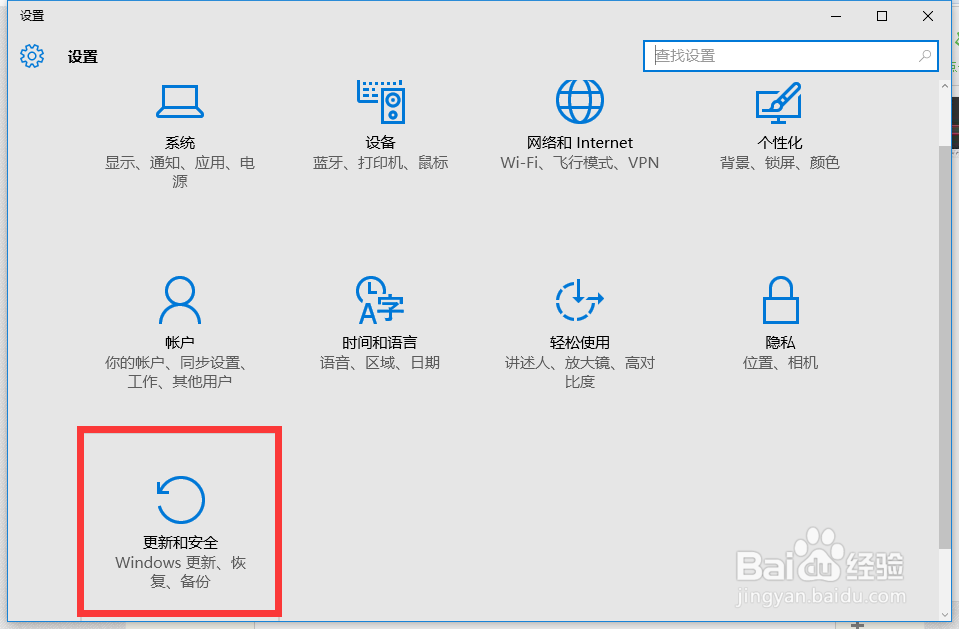
Task: Click the taskbar strip at screen bottom
Action: pyautogui.click(x=480, y=624)
